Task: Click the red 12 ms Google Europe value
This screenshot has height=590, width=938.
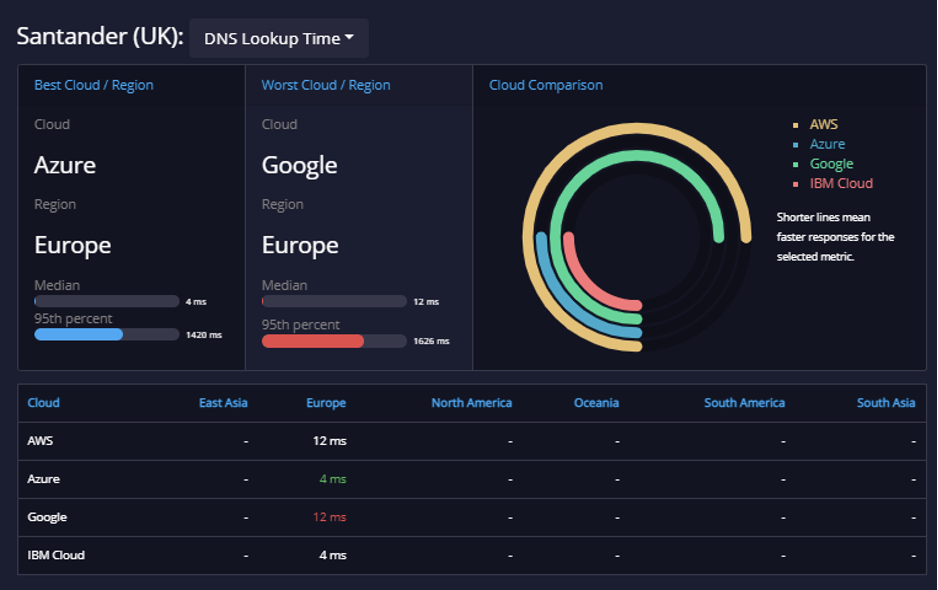Action: [x=330, y=517]
